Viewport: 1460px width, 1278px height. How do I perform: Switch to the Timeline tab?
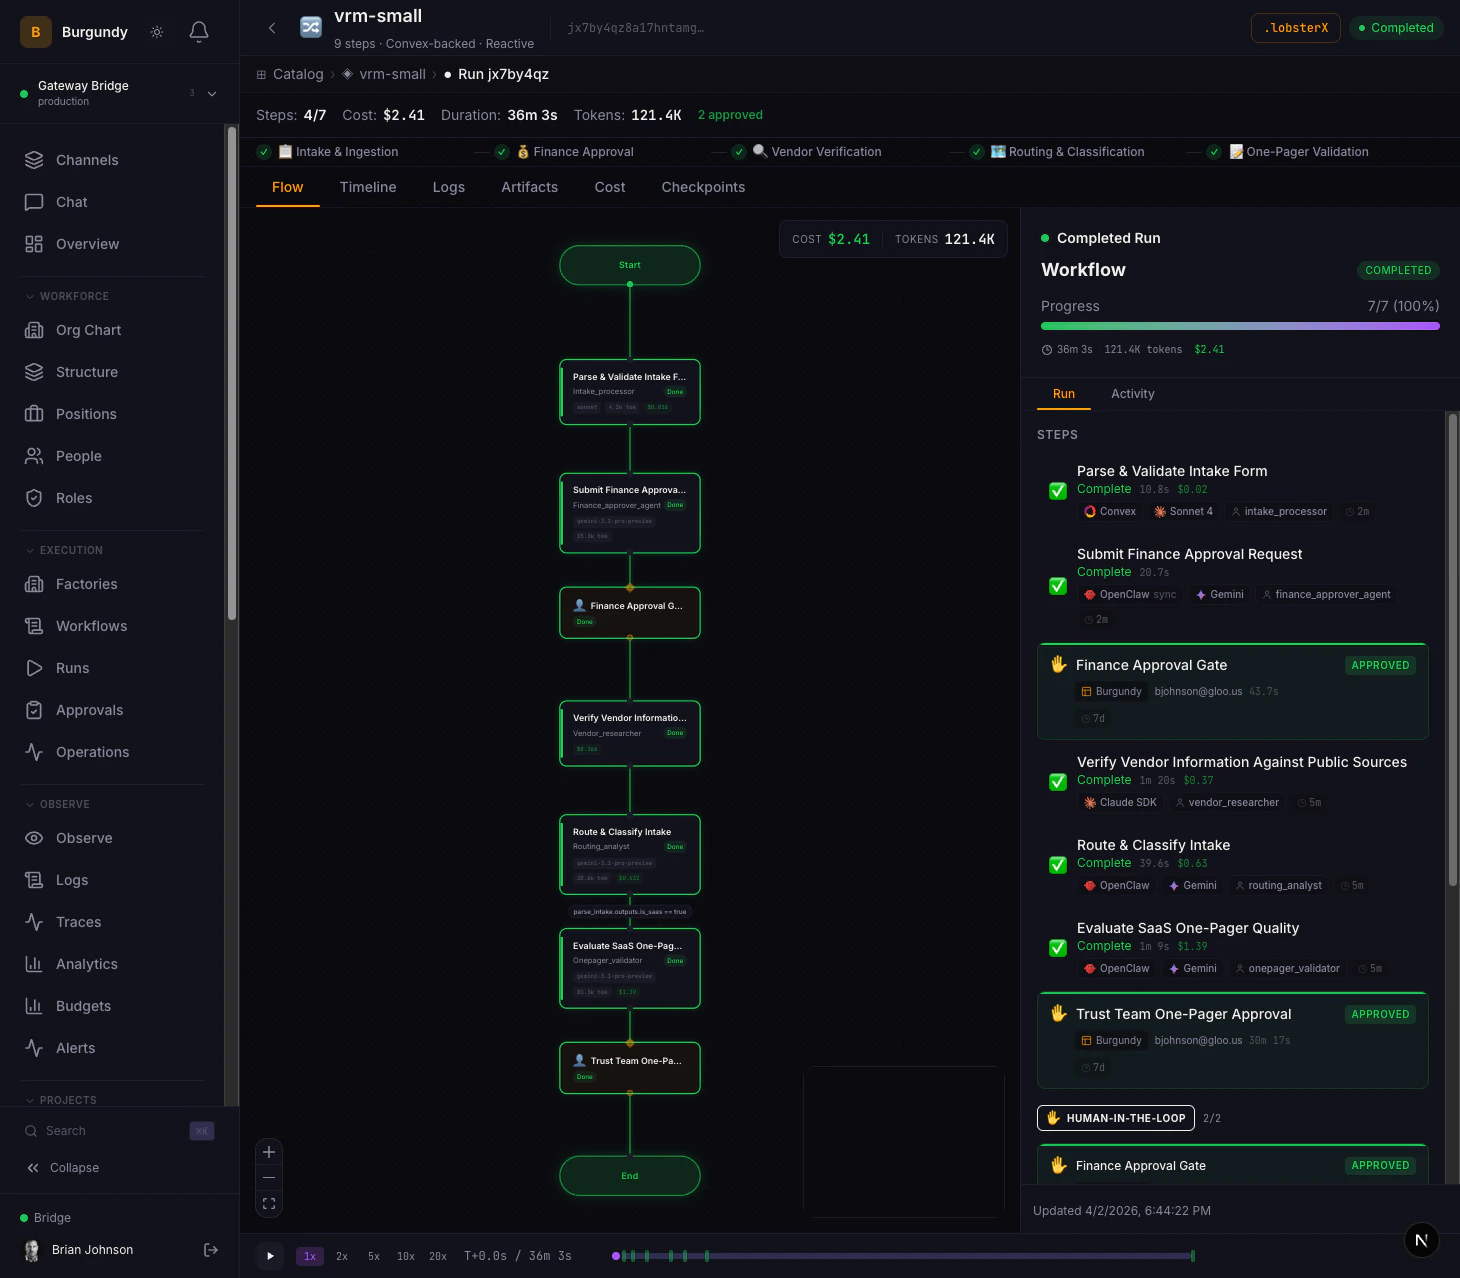pos(368,187)
